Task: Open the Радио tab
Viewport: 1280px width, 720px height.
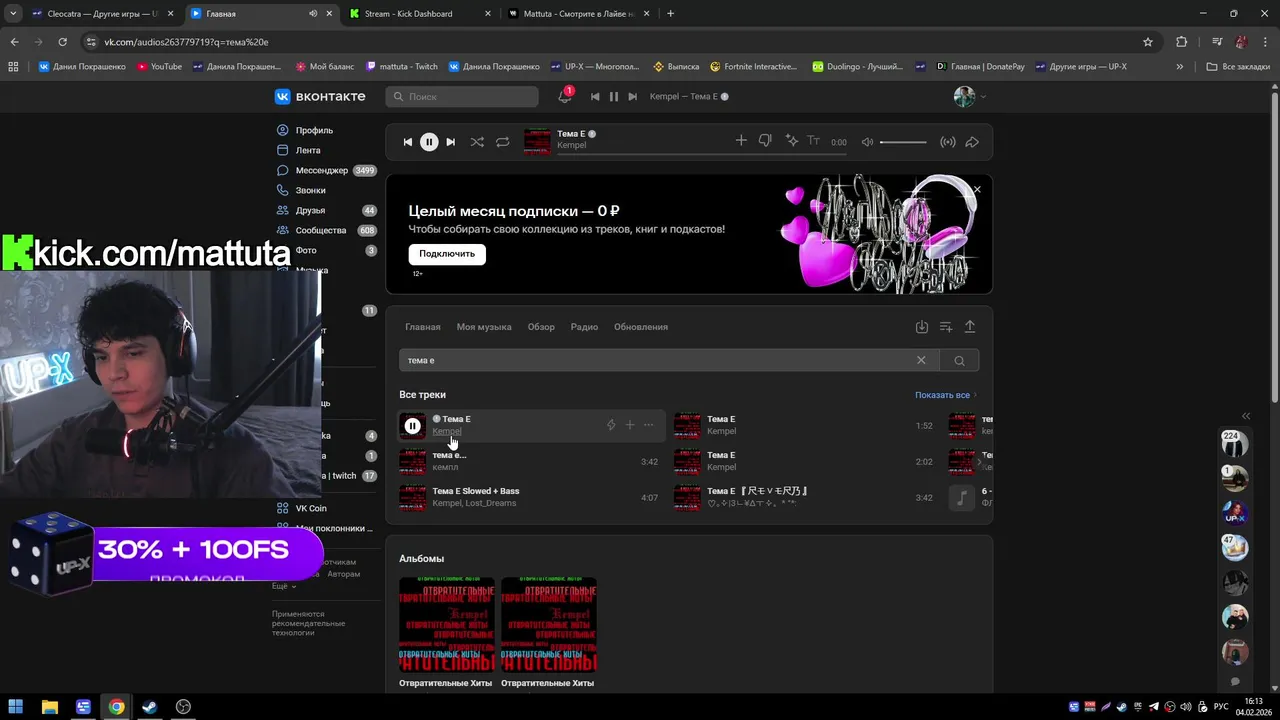Action: point(584,327)
